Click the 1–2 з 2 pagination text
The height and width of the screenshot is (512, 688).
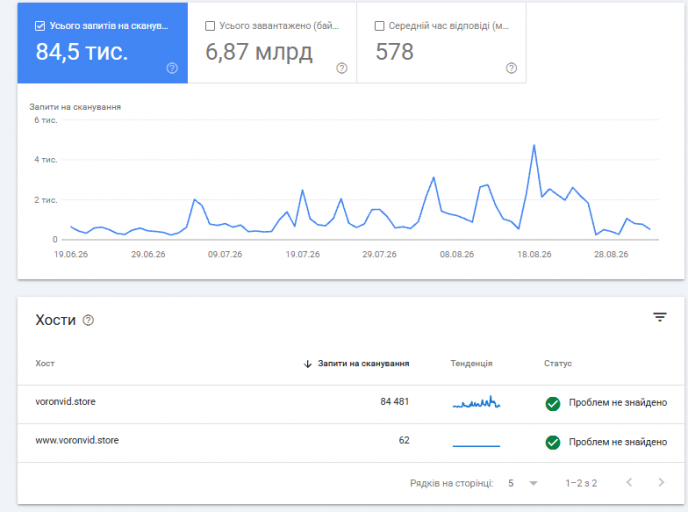581,483
